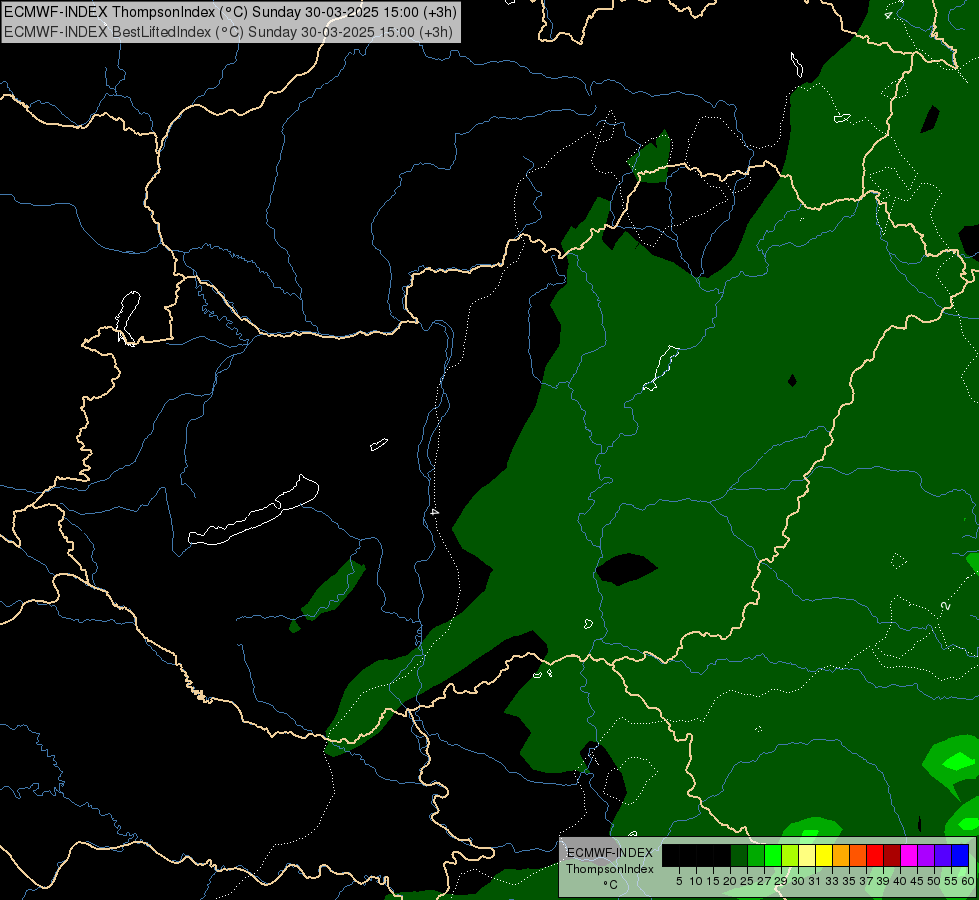Click legend scale value 40
The height and width of the screenshot is (900, 979).
pyautogui.click(x=900, y=881)
